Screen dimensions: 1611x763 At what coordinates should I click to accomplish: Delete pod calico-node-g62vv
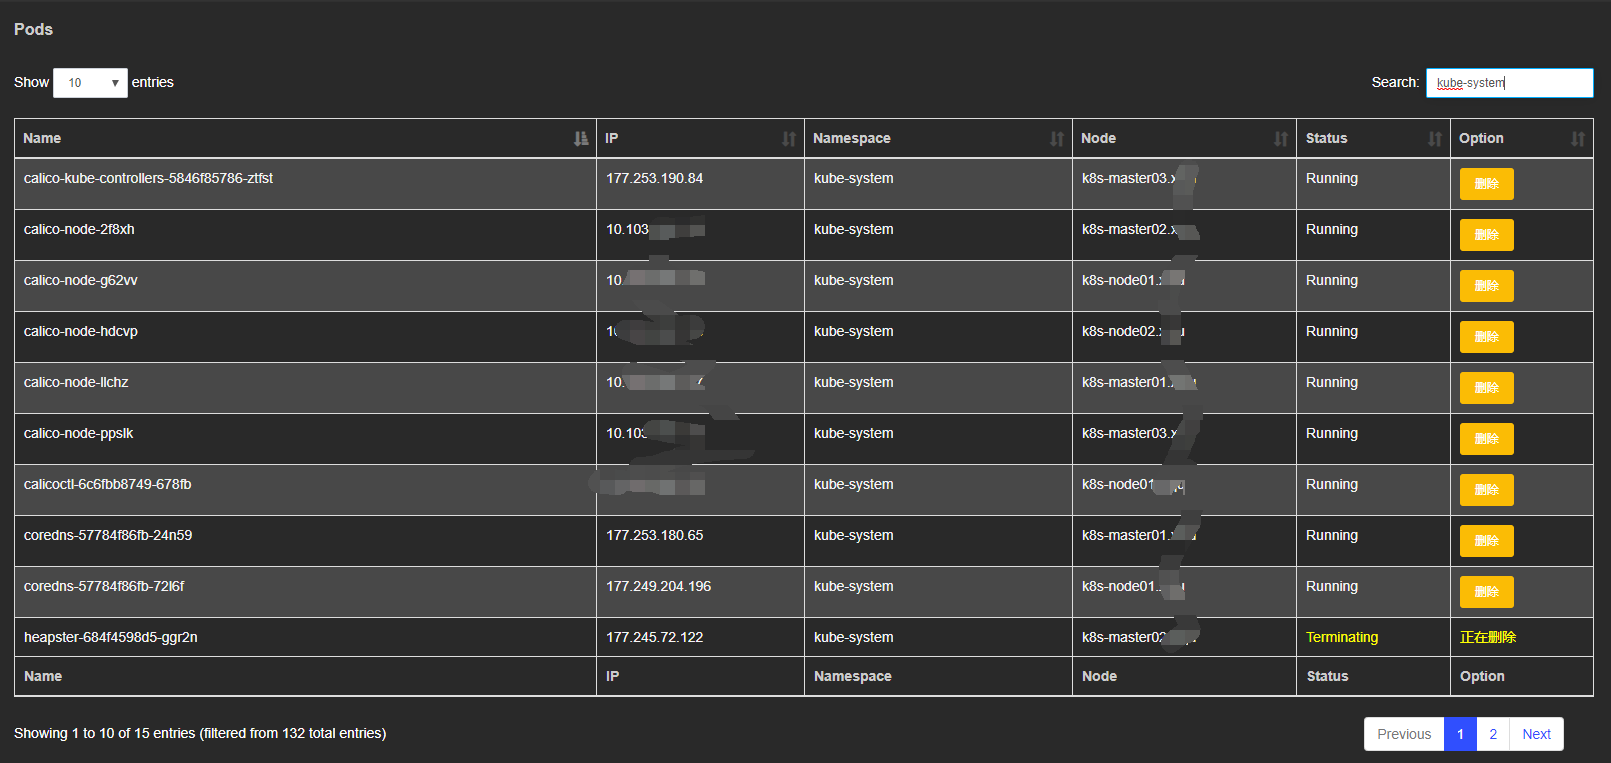click(x=1486, y=286)
